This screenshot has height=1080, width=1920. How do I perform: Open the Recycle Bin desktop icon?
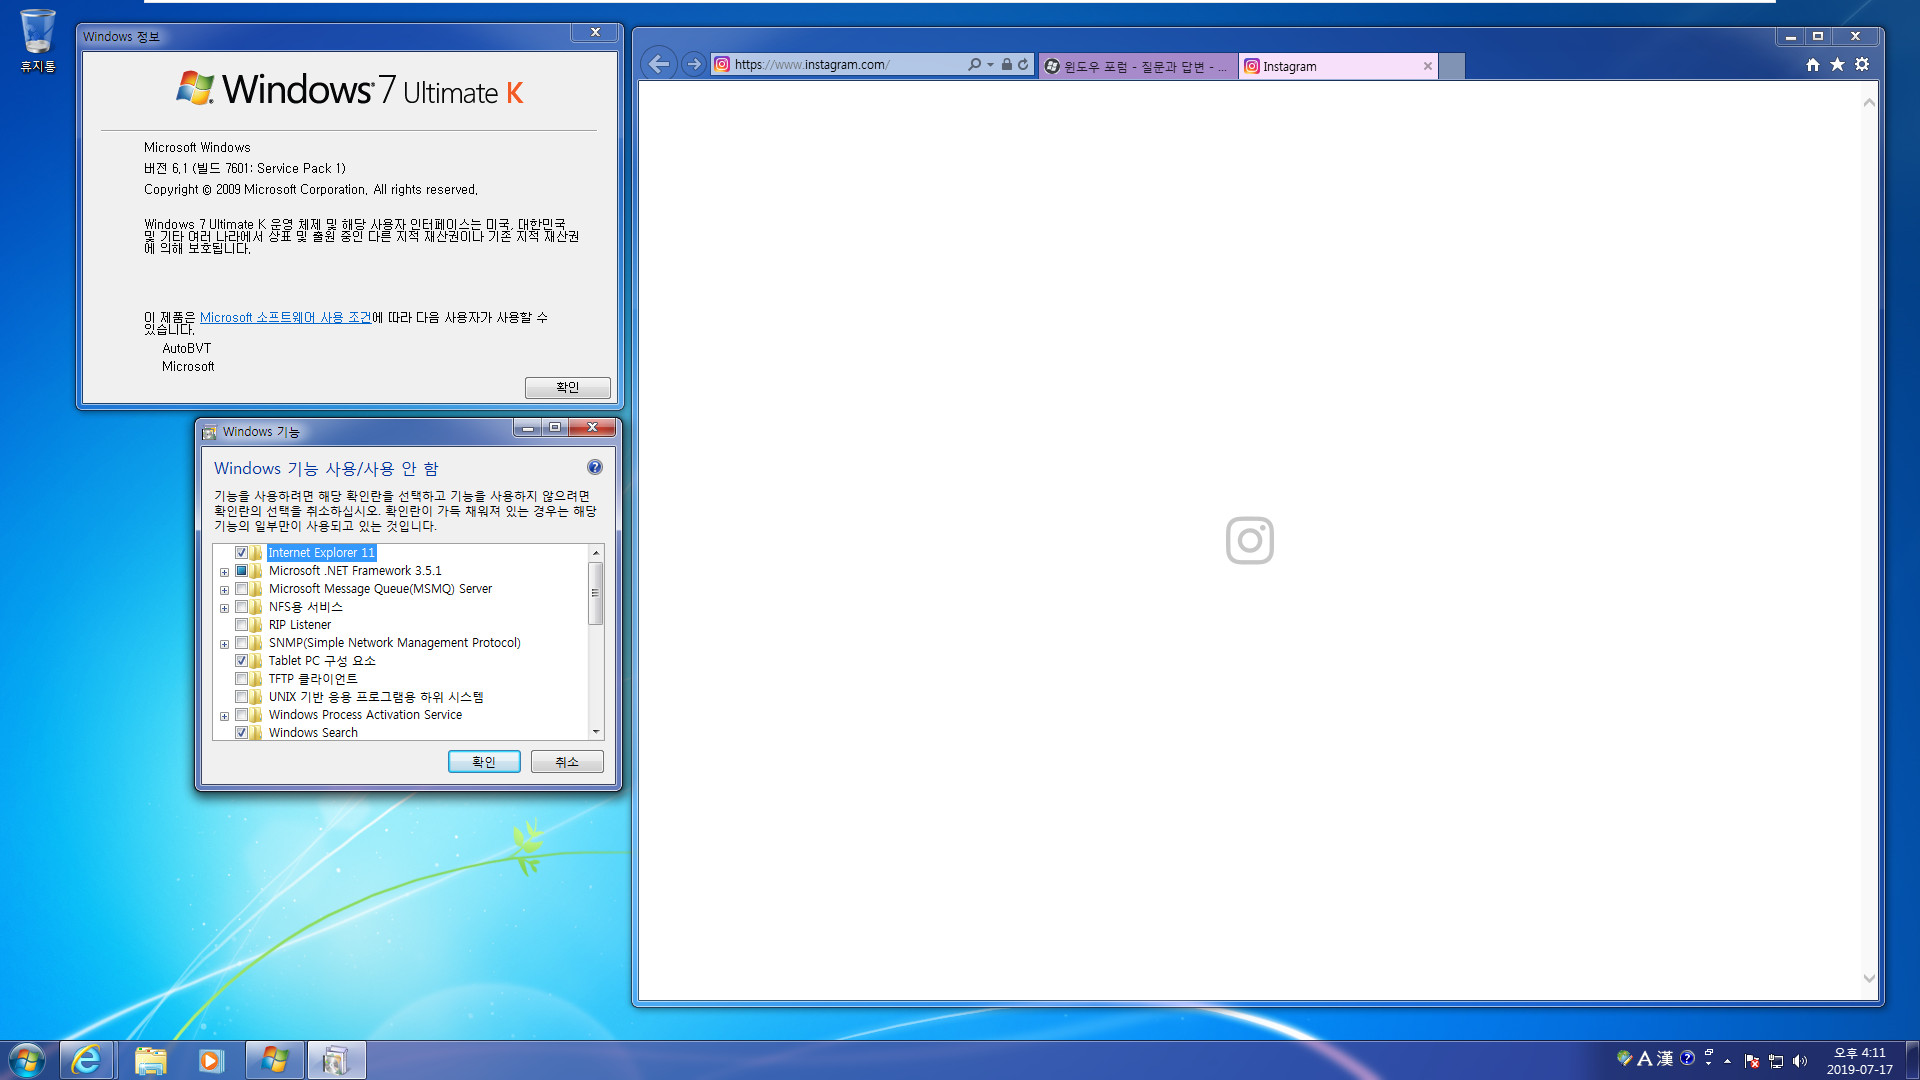pos(37,40)
